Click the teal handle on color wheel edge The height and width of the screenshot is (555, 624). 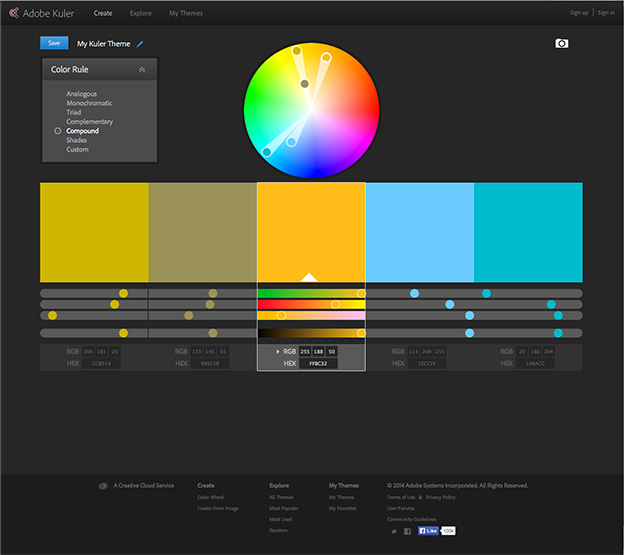[x=267, y=152]
